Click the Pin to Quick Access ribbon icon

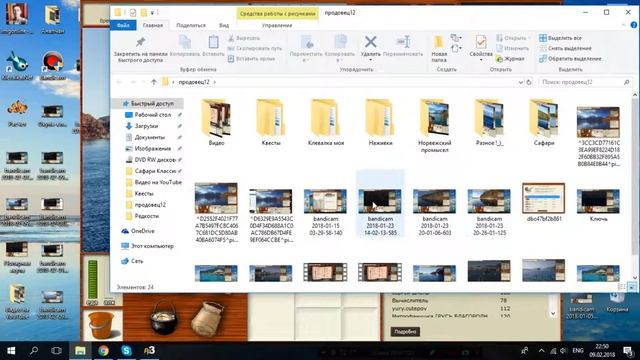tap(140, 42)
